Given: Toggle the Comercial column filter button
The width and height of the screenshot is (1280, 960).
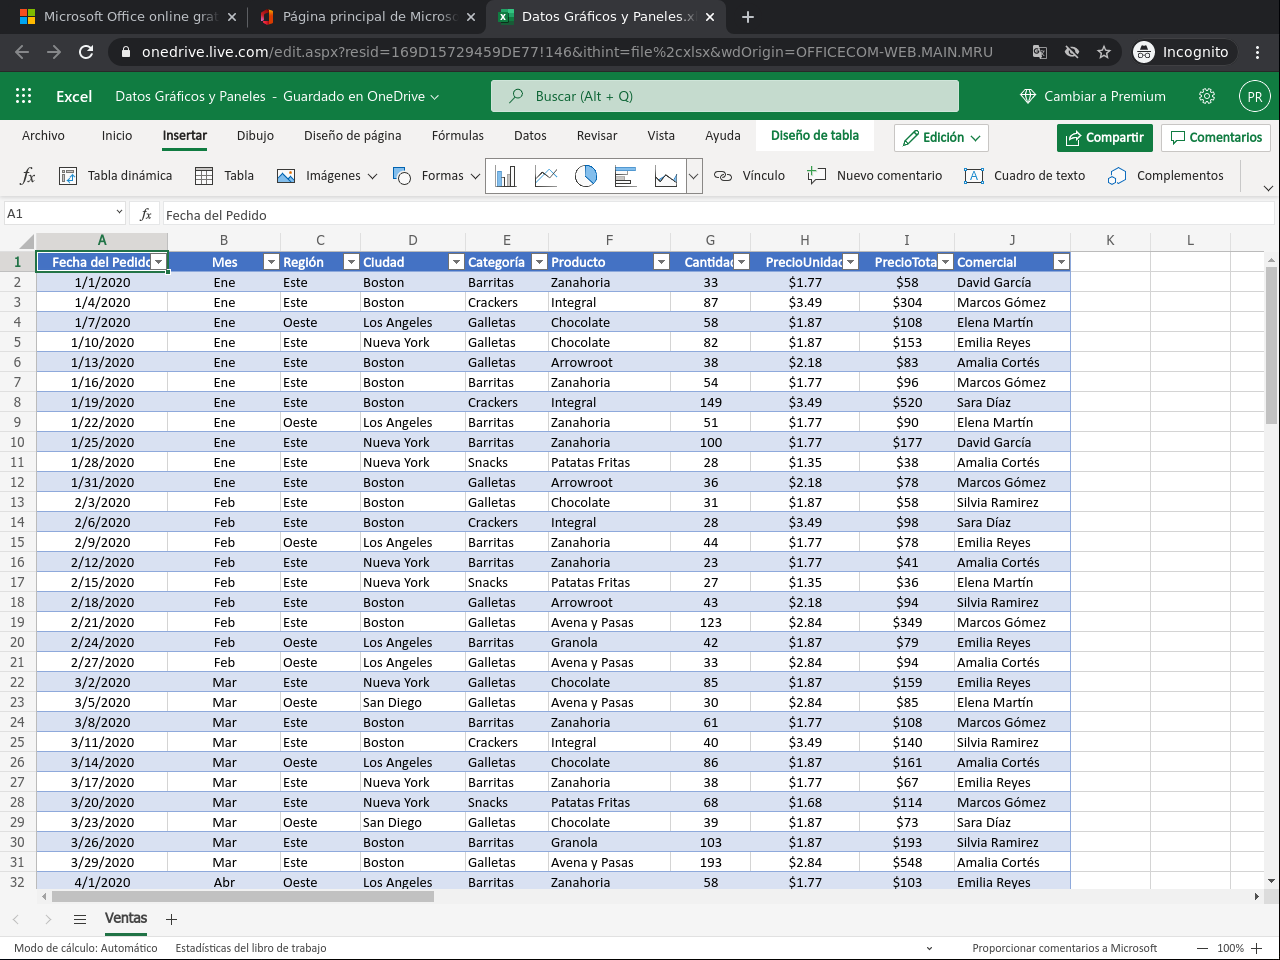Looking at the screenshot, I should point(1061,262).
